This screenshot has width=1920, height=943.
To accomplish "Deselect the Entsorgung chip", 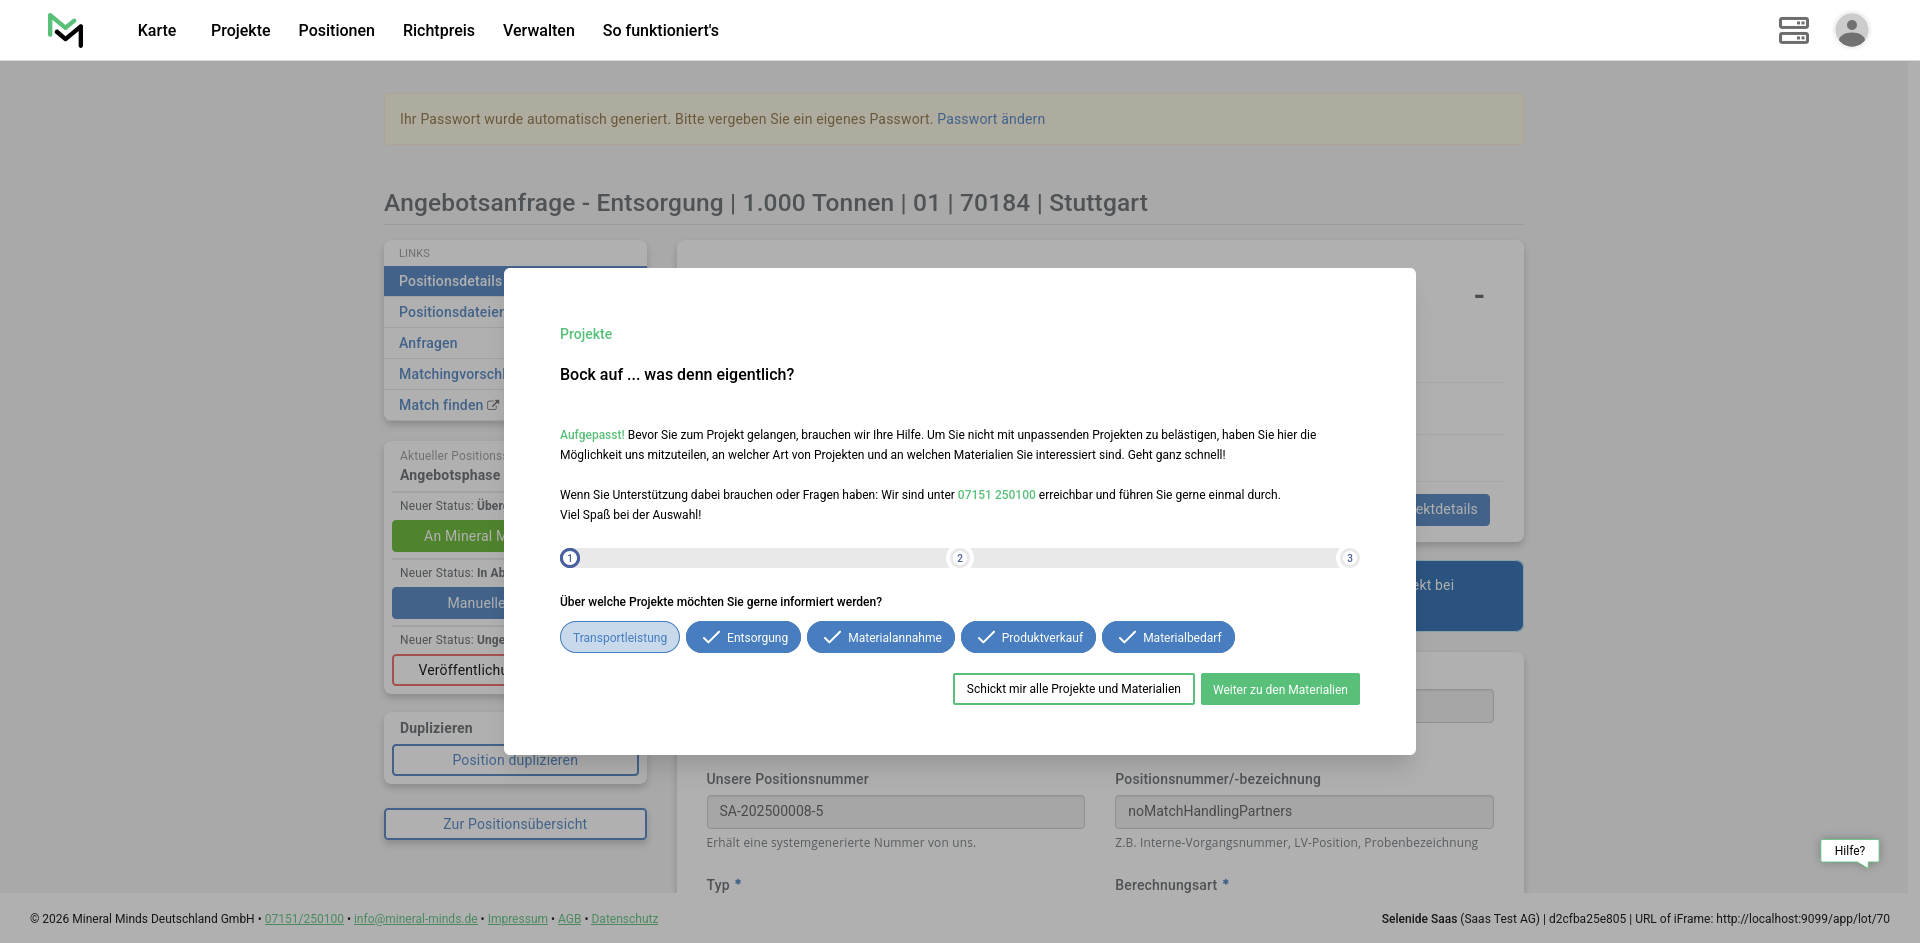I will click(x=743, y=638).
